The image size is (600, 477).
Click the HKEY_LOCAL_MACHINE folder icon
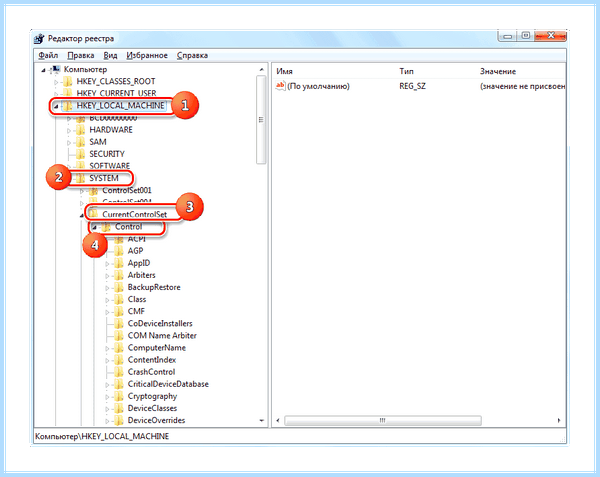pos(68,106)
